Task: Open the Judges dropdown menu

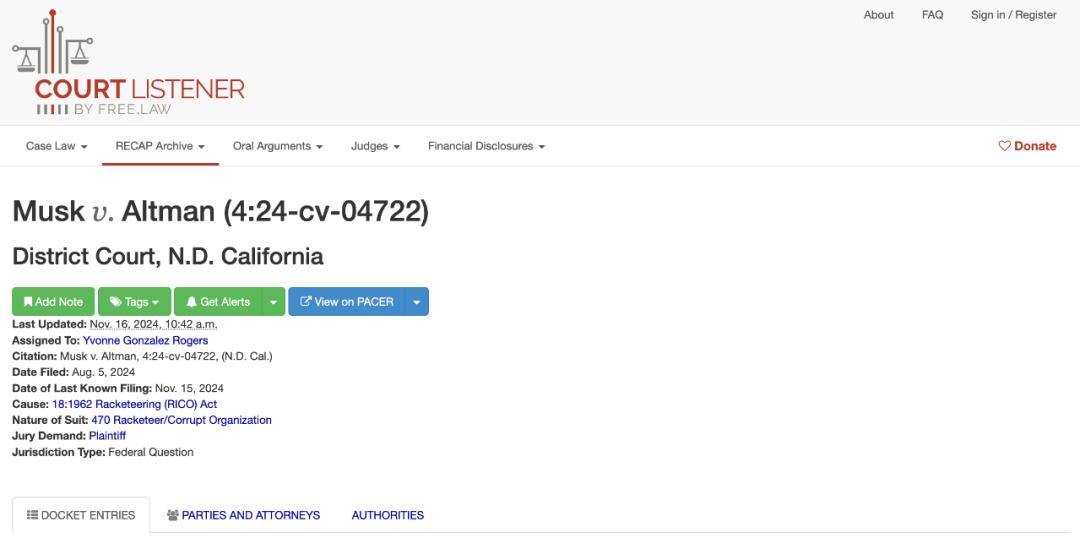Action: point(375,146)
